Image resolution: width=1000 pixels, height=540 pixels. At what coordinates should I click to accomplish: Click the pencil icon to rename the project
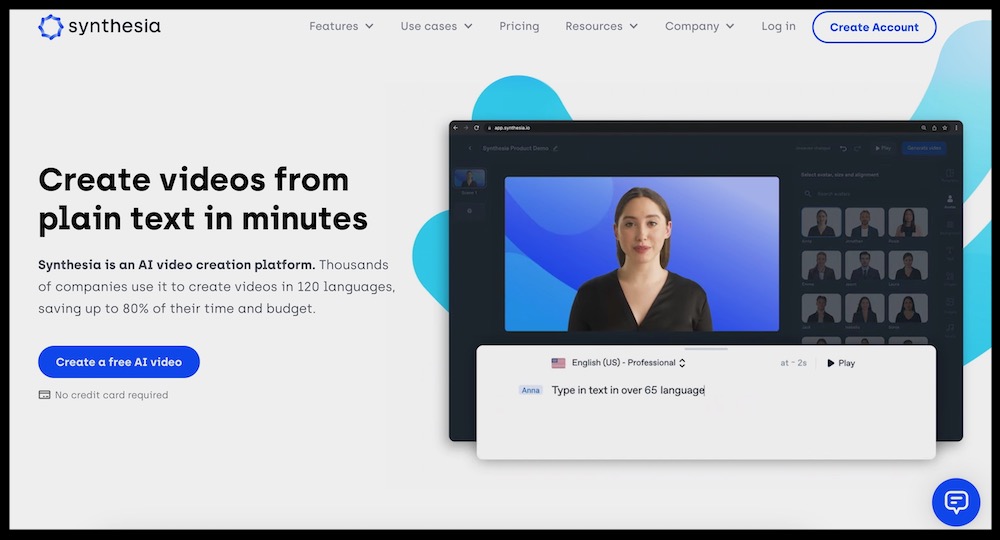[555, 148]
